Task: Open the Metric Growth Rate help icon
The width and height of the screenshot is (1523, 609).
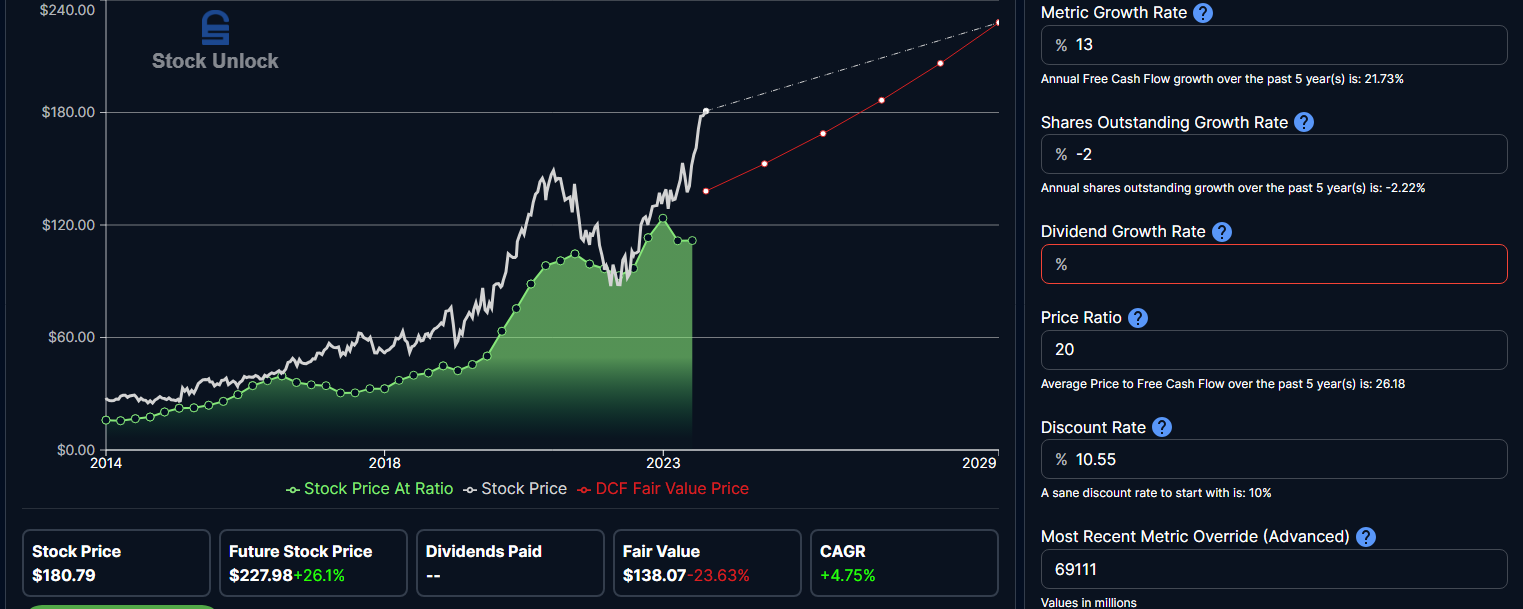Action: (1203, 13)
